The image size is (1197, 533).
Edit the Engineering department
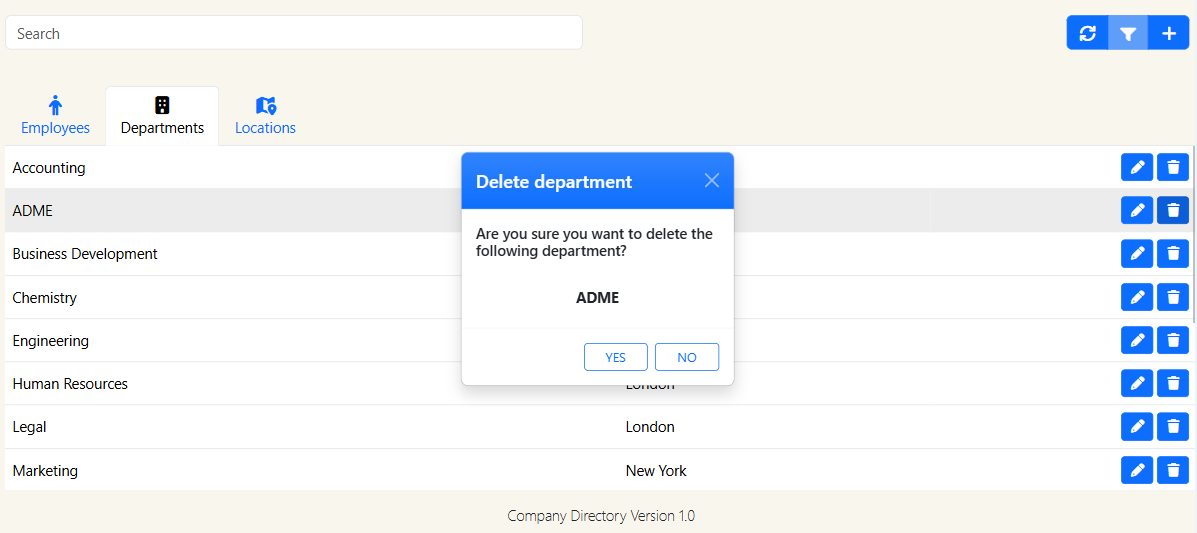tap(1137, 340)
